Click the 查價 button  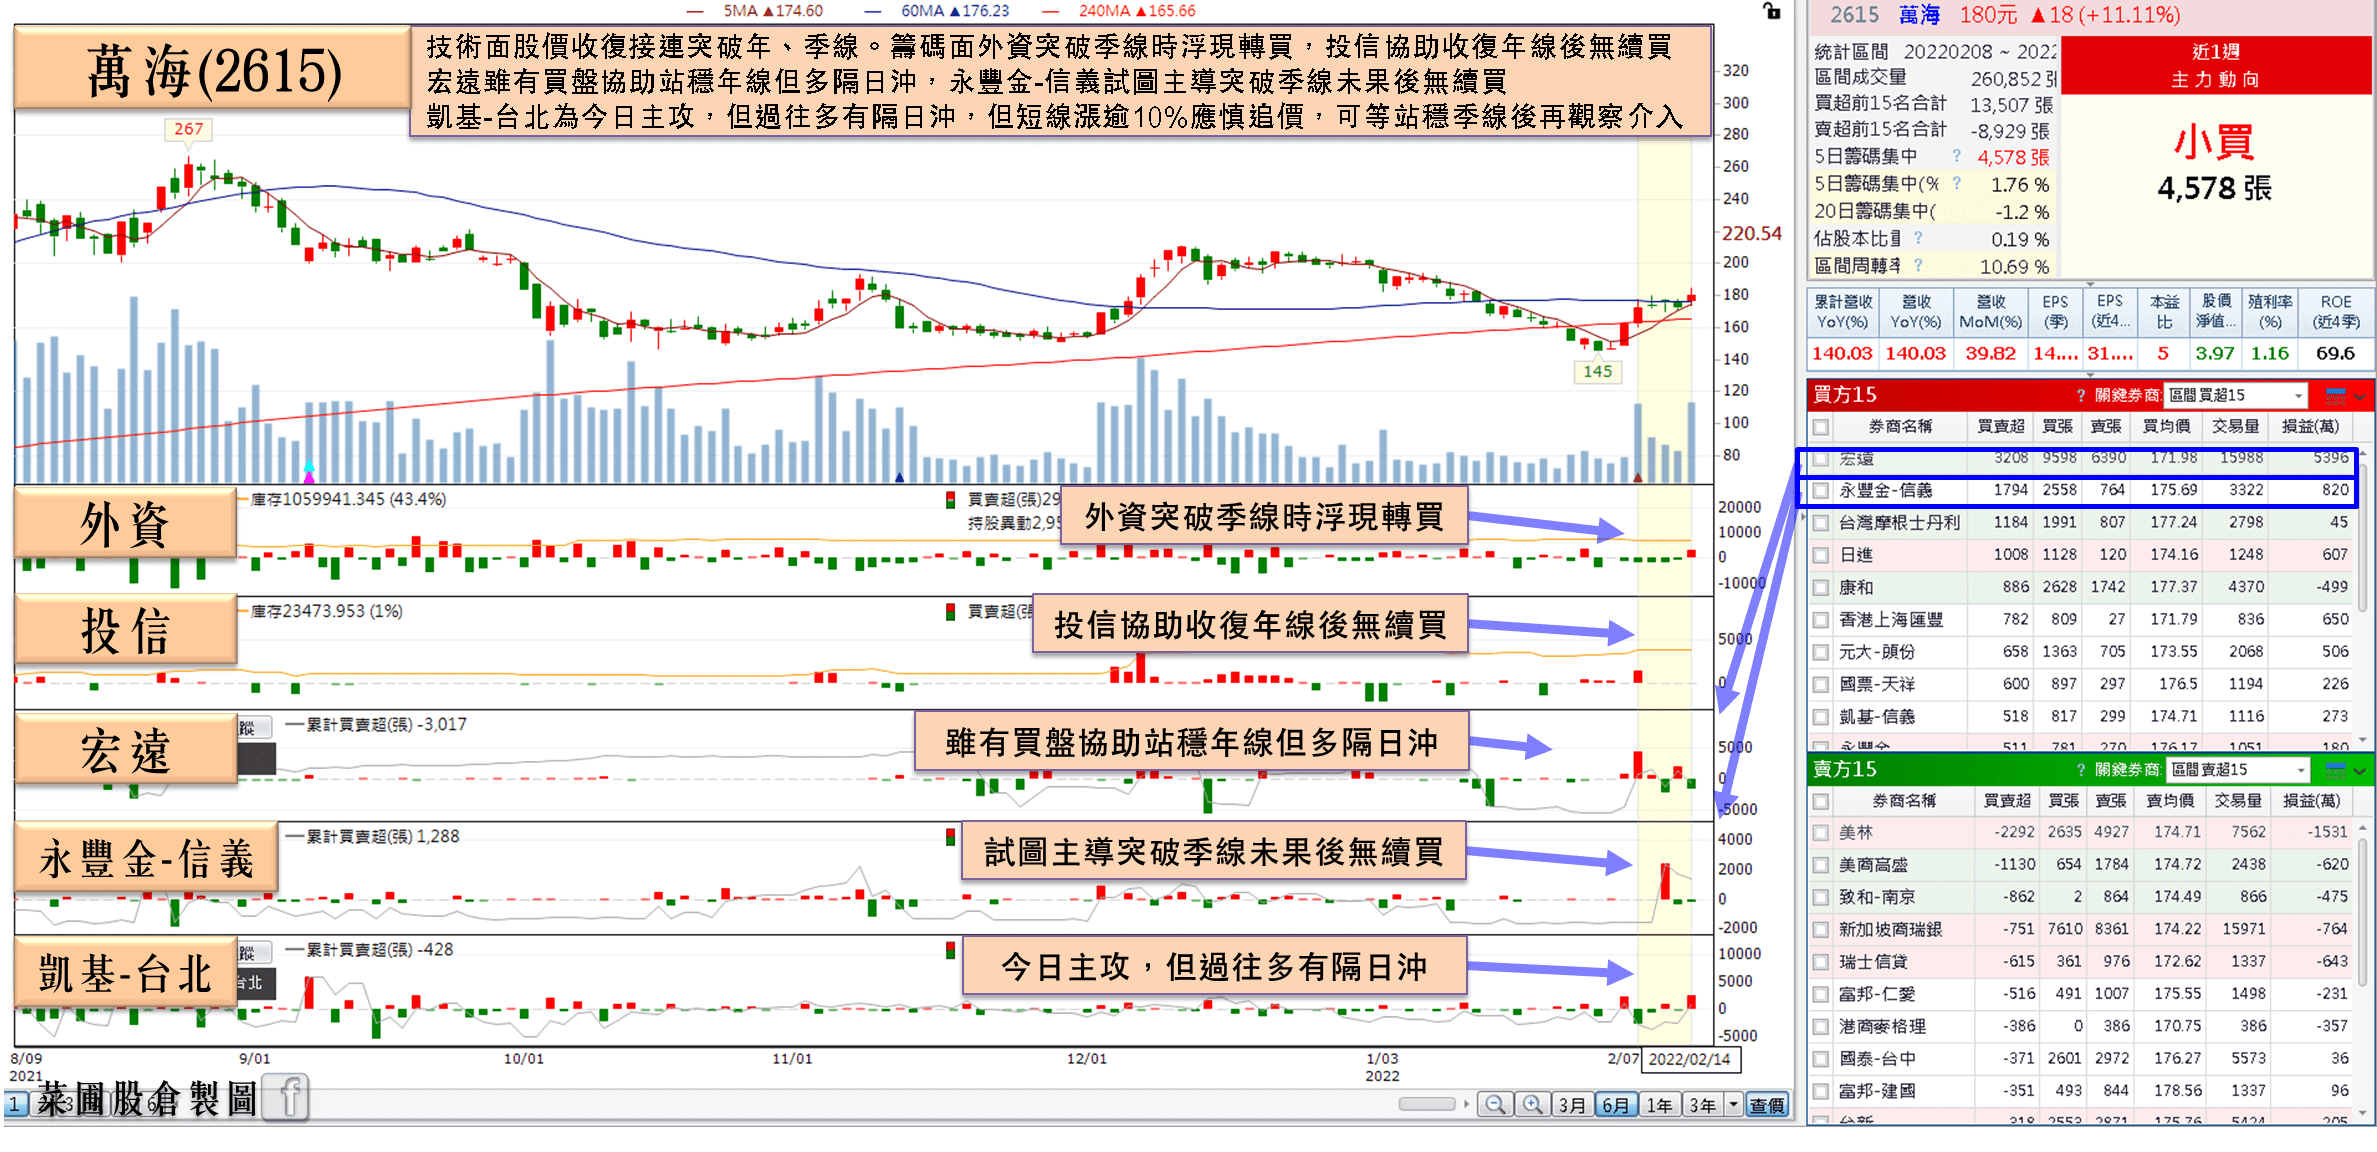tap(1767, 1105)
